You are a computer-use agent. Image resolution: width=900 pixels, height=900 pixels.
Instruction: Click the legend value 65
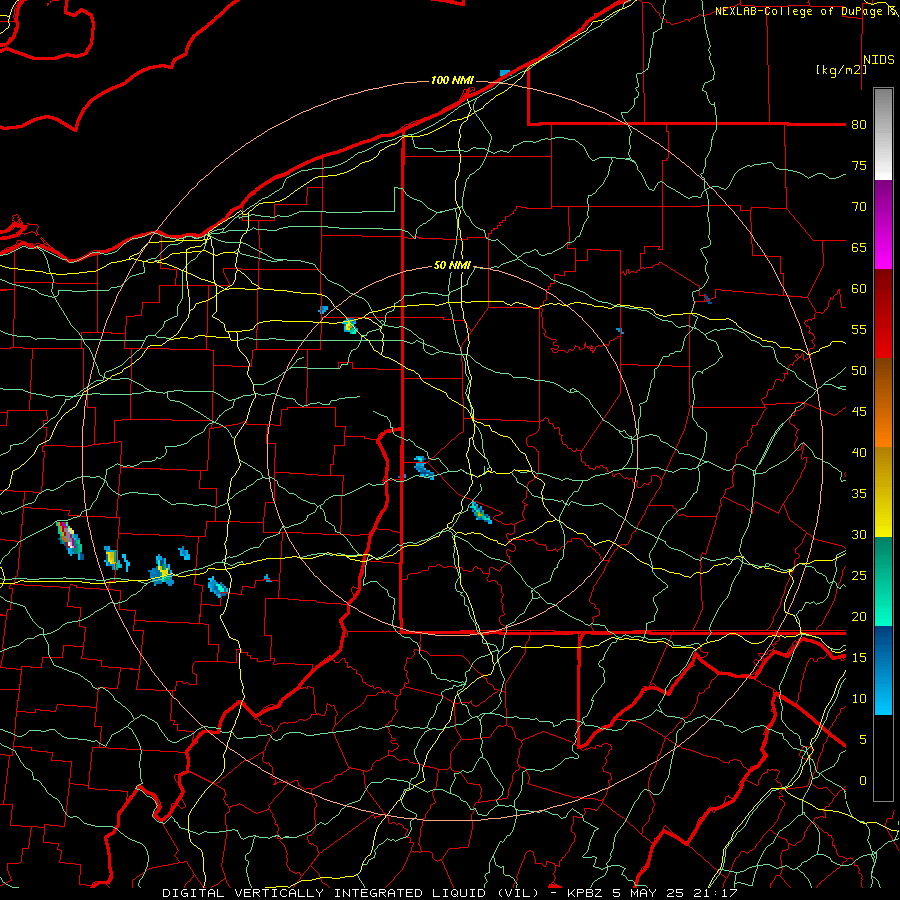tap(859, 247)
